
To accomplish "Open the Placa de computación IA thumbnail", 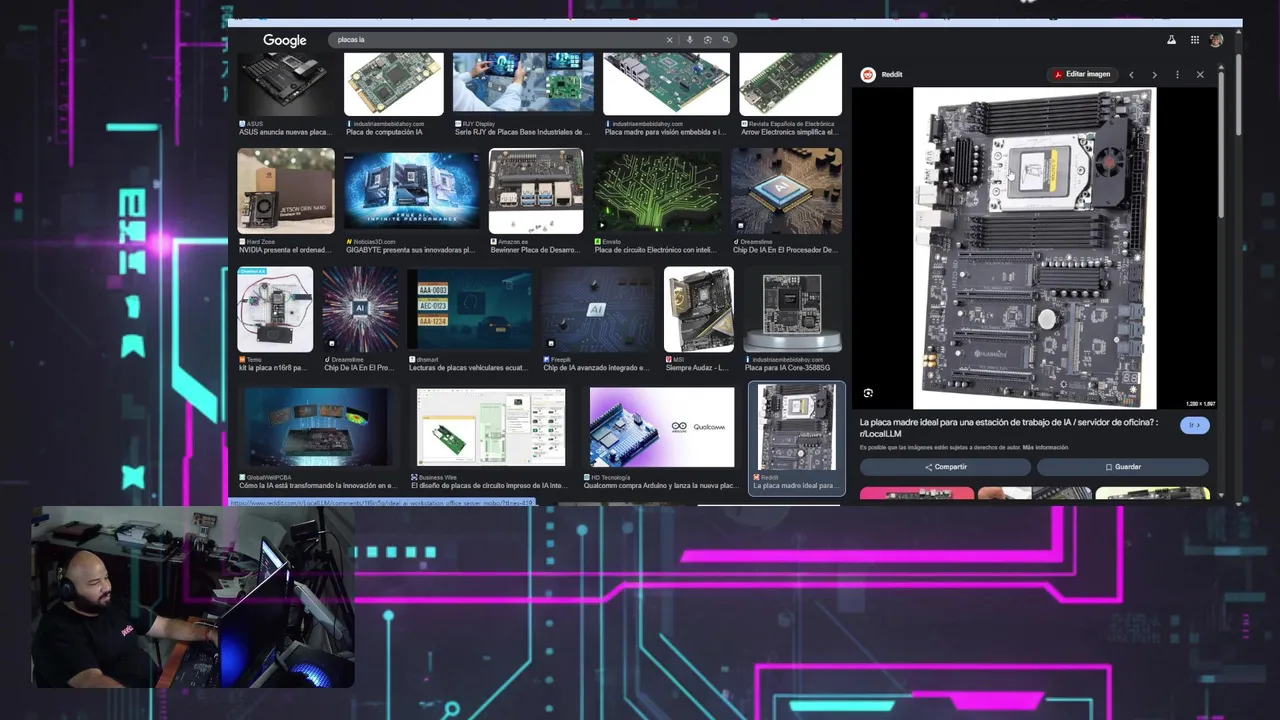I will [x=394, y=85].
